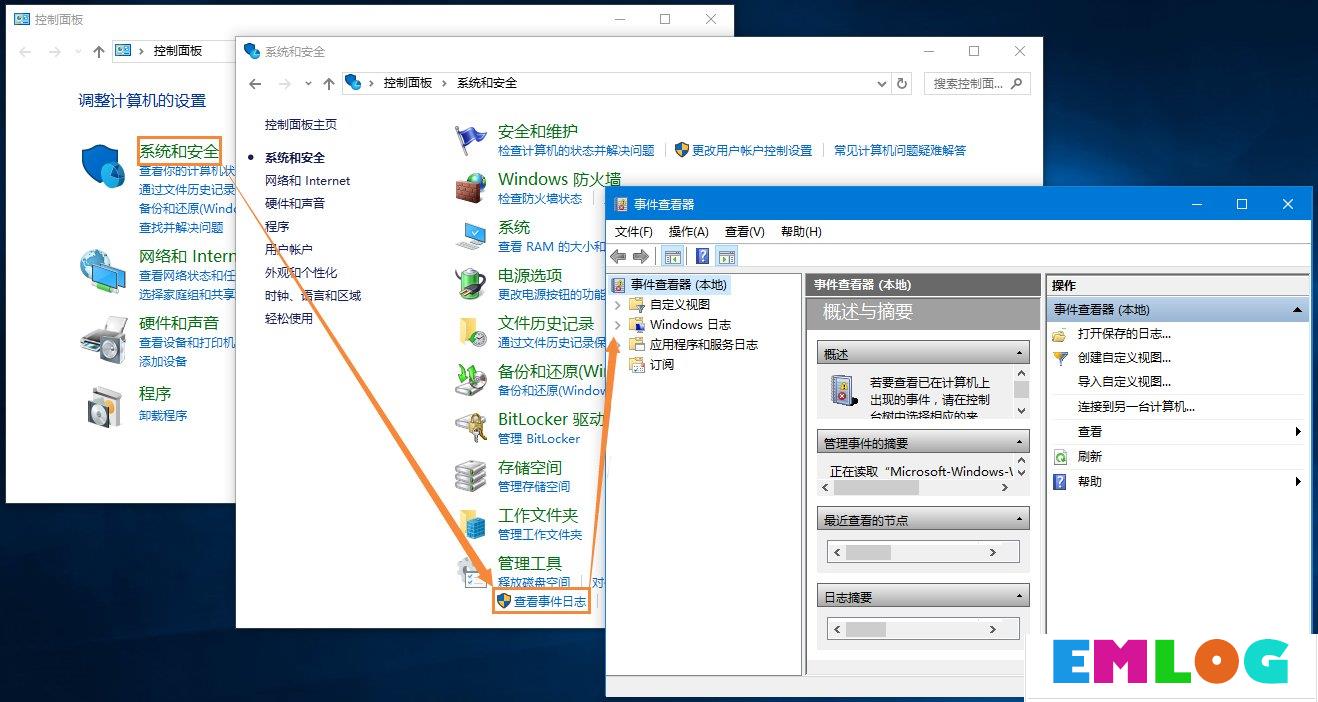Click the 系统 computer icon
1318x702 pixels.
pos(471,236)
